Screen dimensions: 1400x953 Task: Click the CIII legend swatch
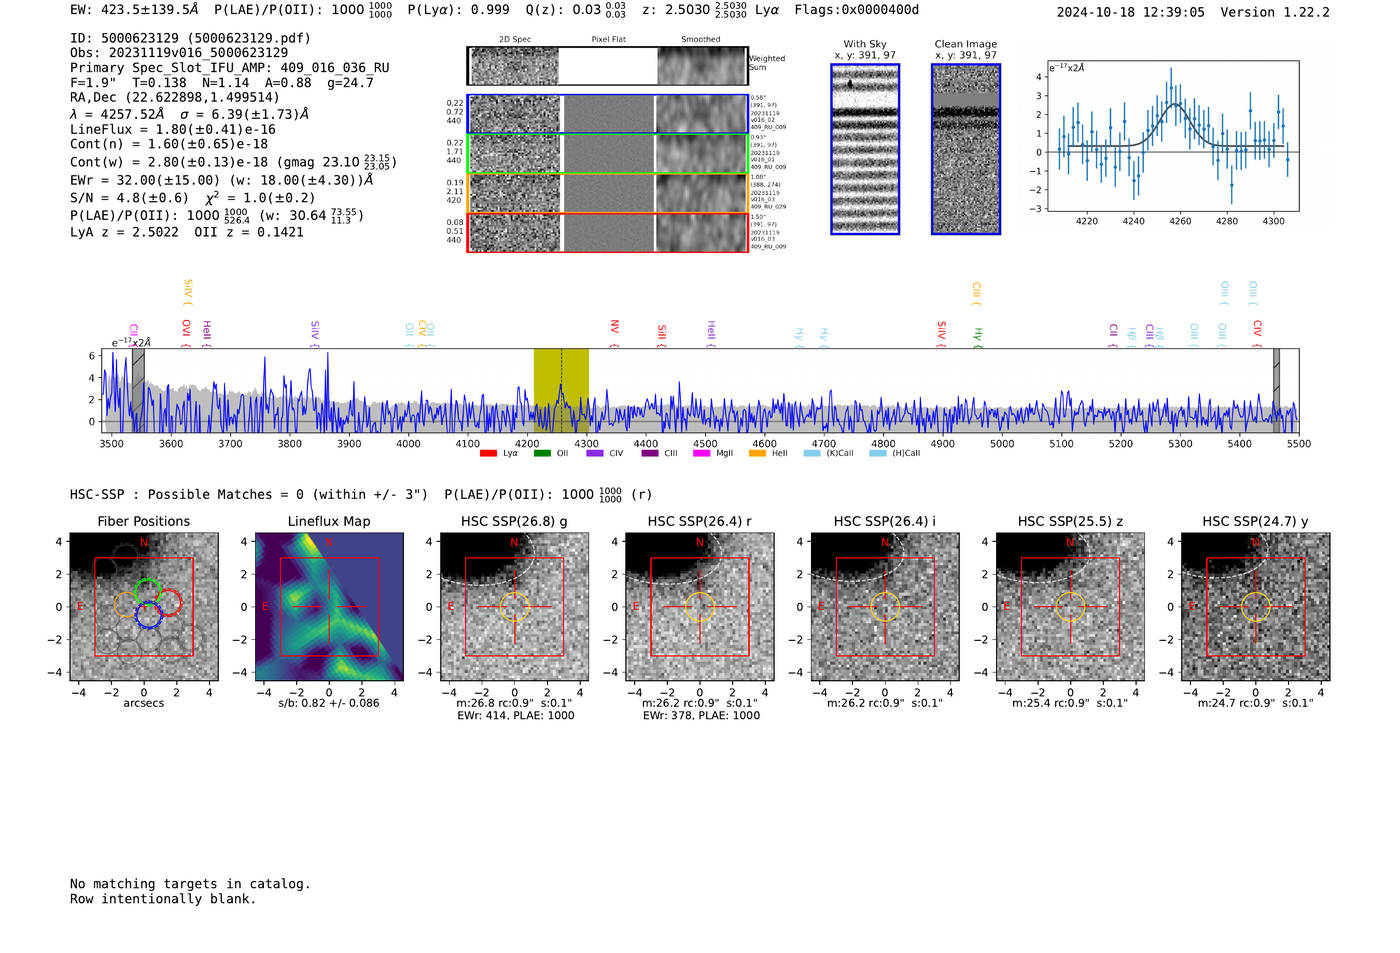point(650,453)
